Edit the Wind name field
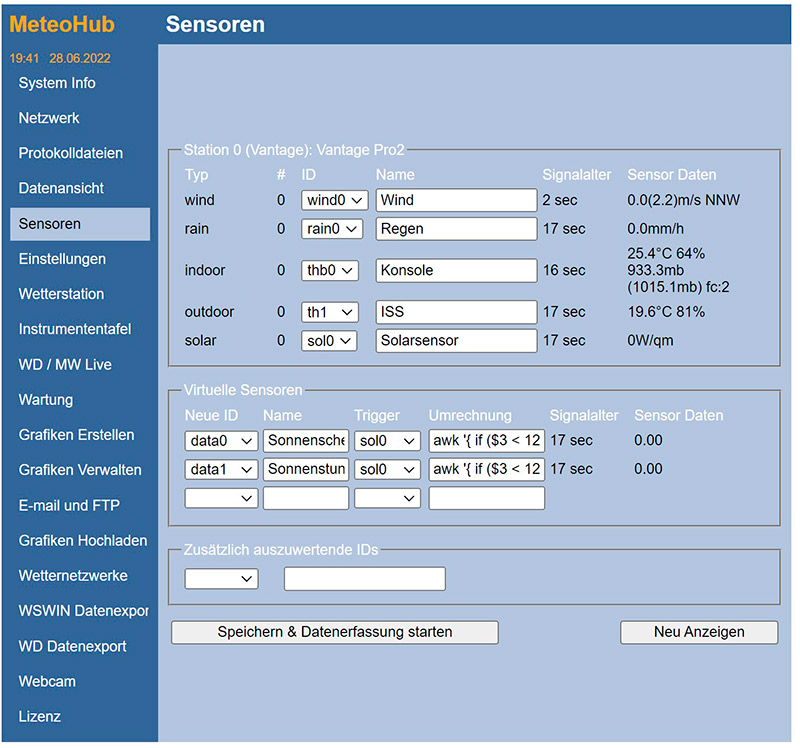800x748 pixels. (456, 201)
